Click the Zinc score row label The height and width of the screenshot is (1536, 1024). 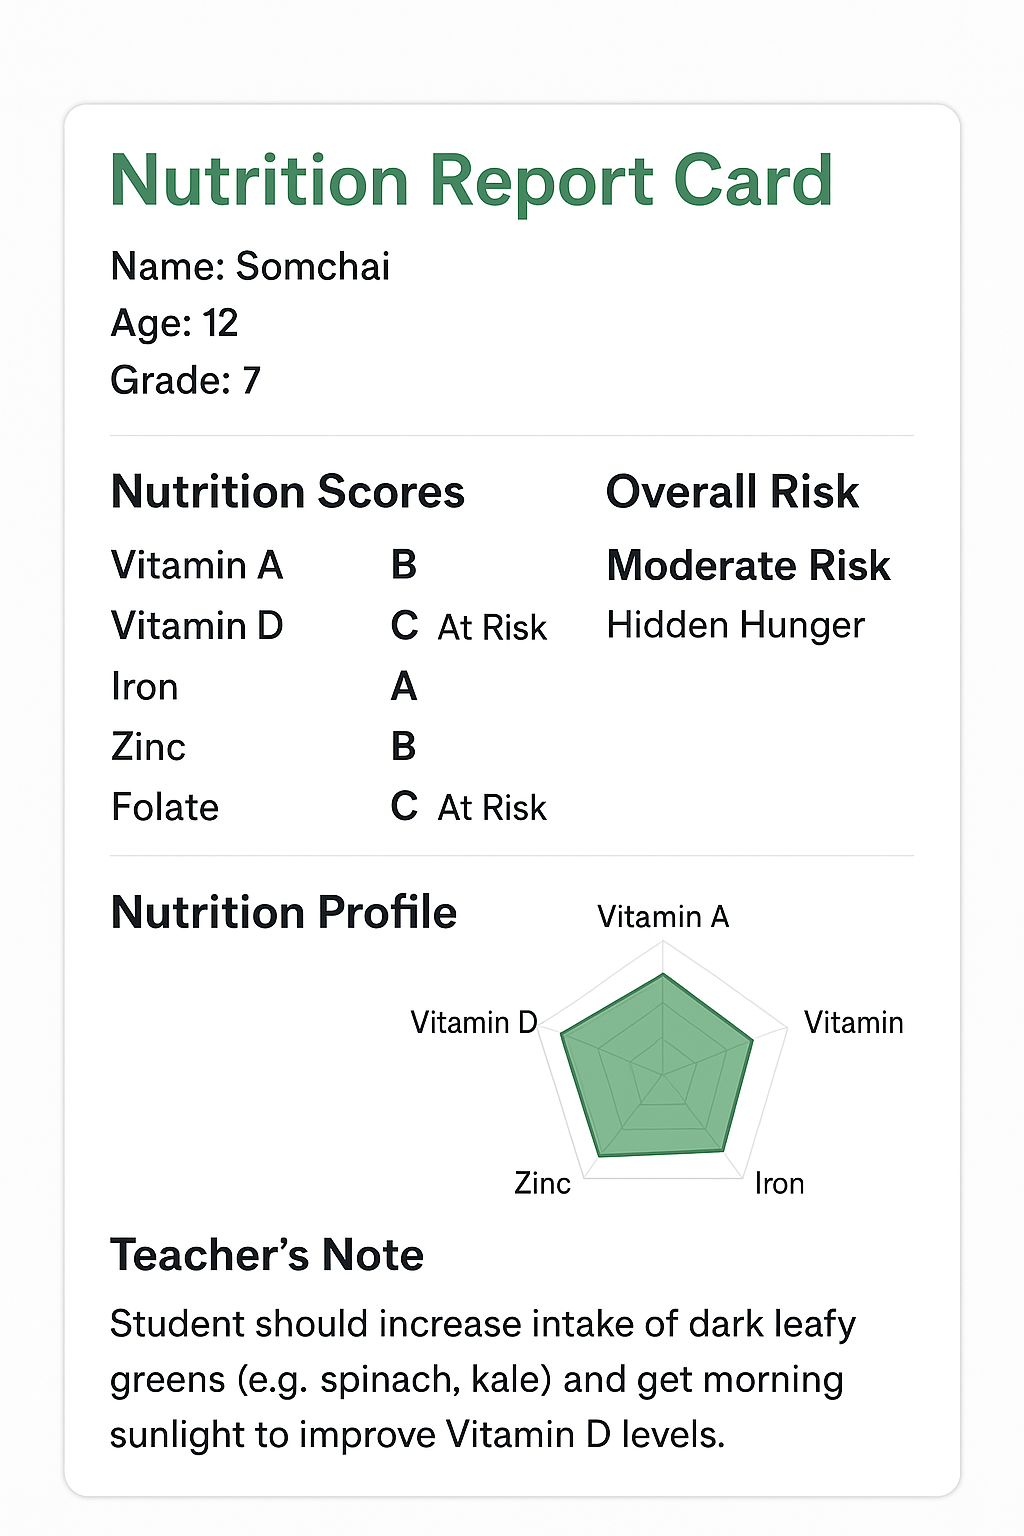point(148,747)
